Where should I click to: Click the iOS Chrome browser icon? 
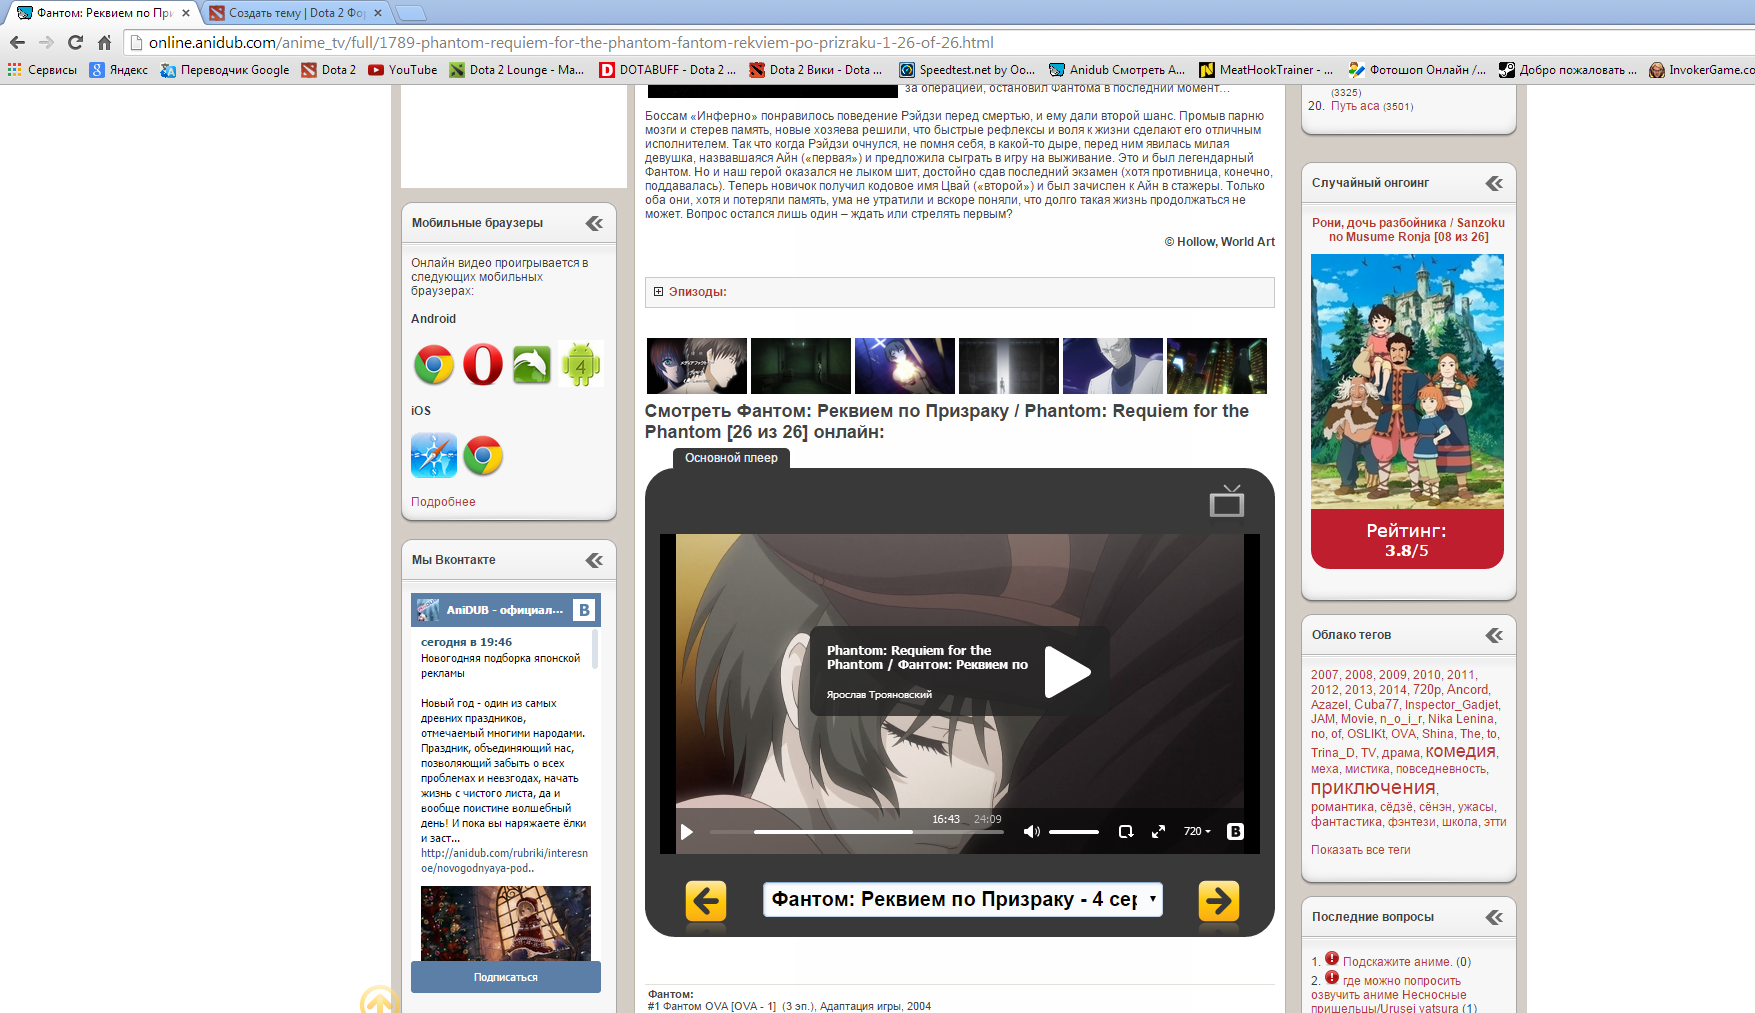pos(483,456)
